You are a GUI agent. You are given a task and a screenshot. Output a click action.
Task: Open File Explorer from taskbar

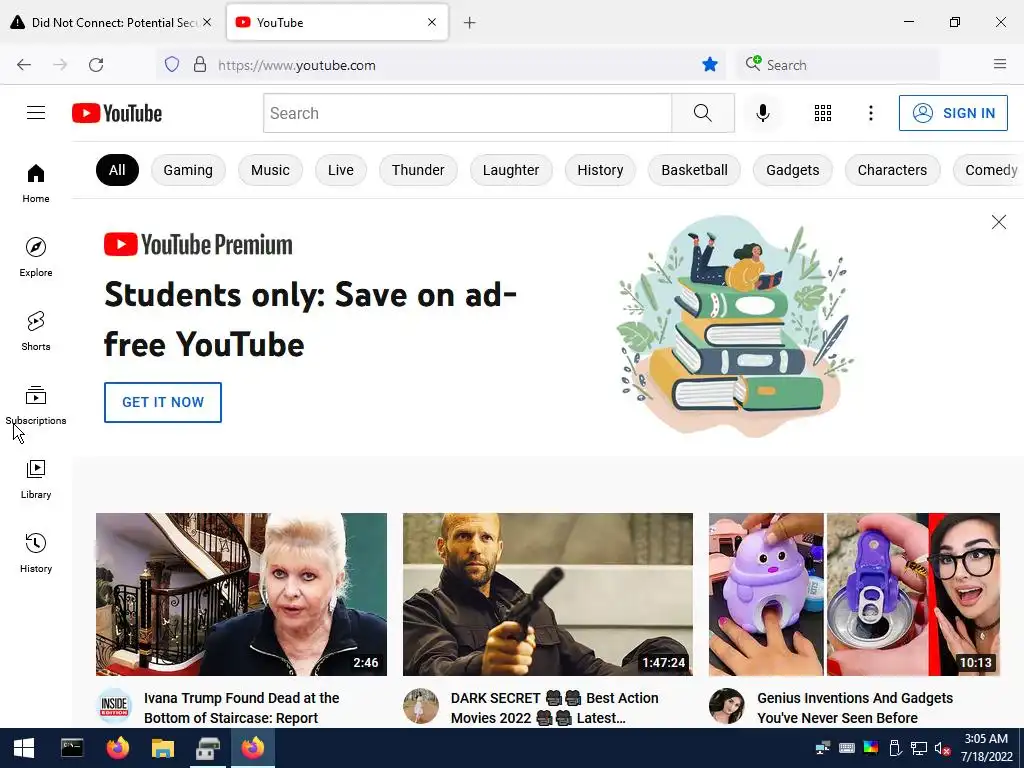tap(163, 748)
